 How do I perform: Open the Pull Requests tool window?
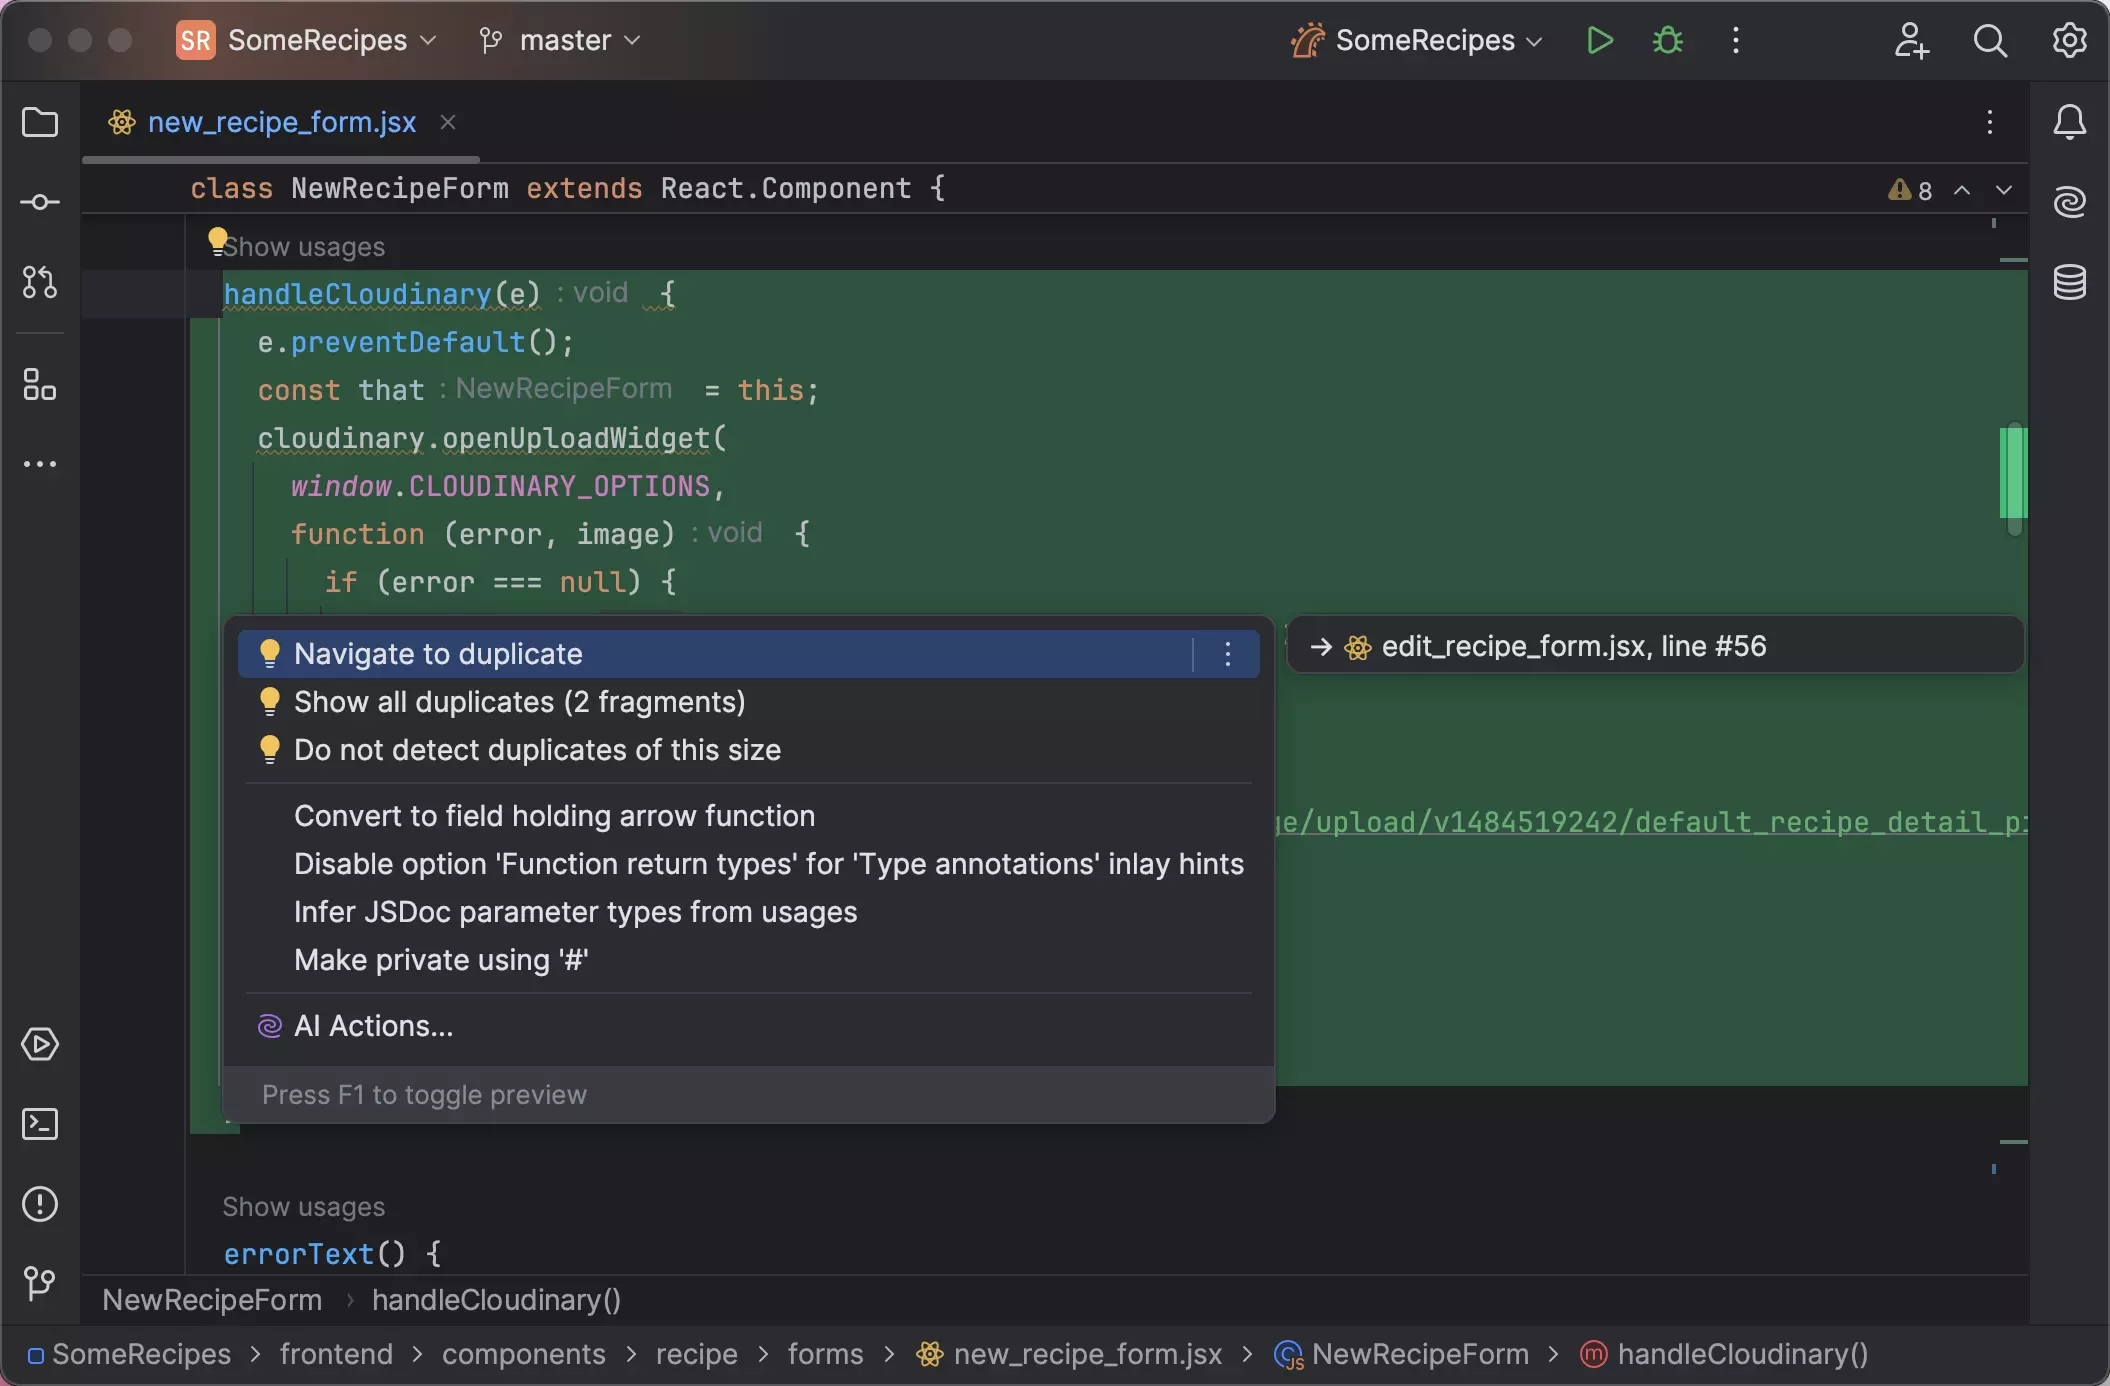click(40, 283)
